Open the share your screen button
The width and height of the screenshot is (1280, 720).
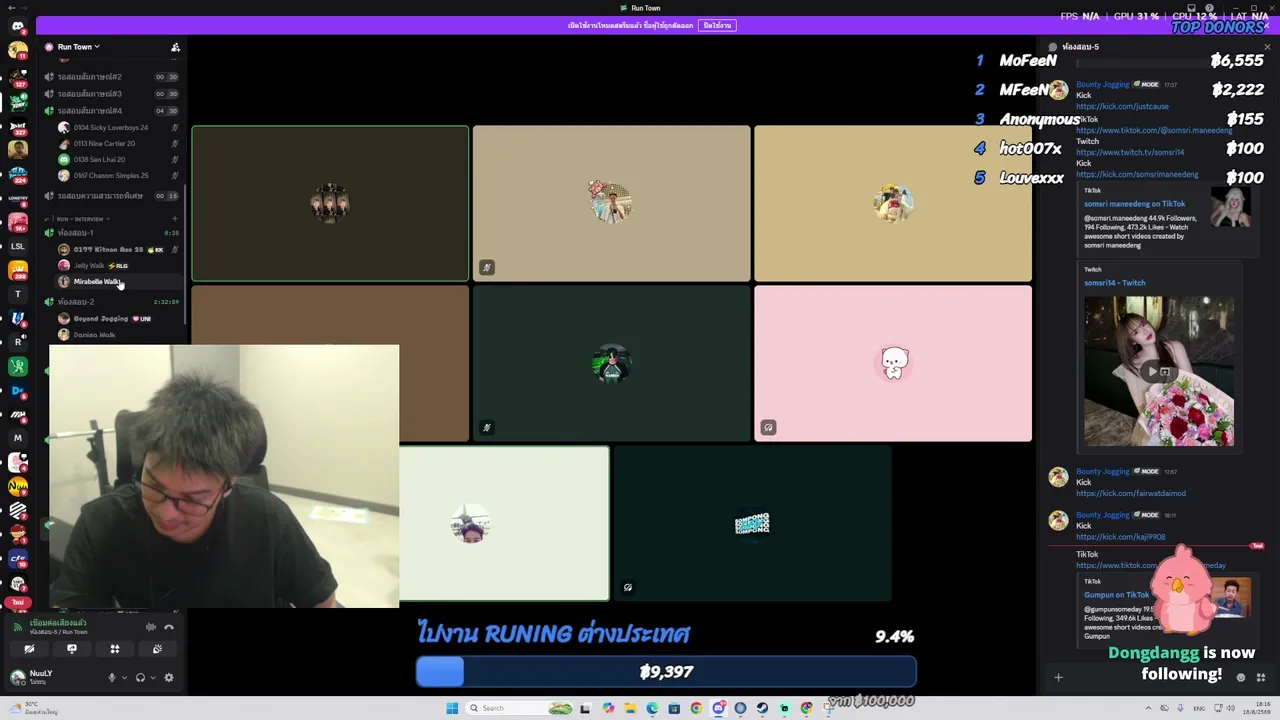tap(72, 650)
